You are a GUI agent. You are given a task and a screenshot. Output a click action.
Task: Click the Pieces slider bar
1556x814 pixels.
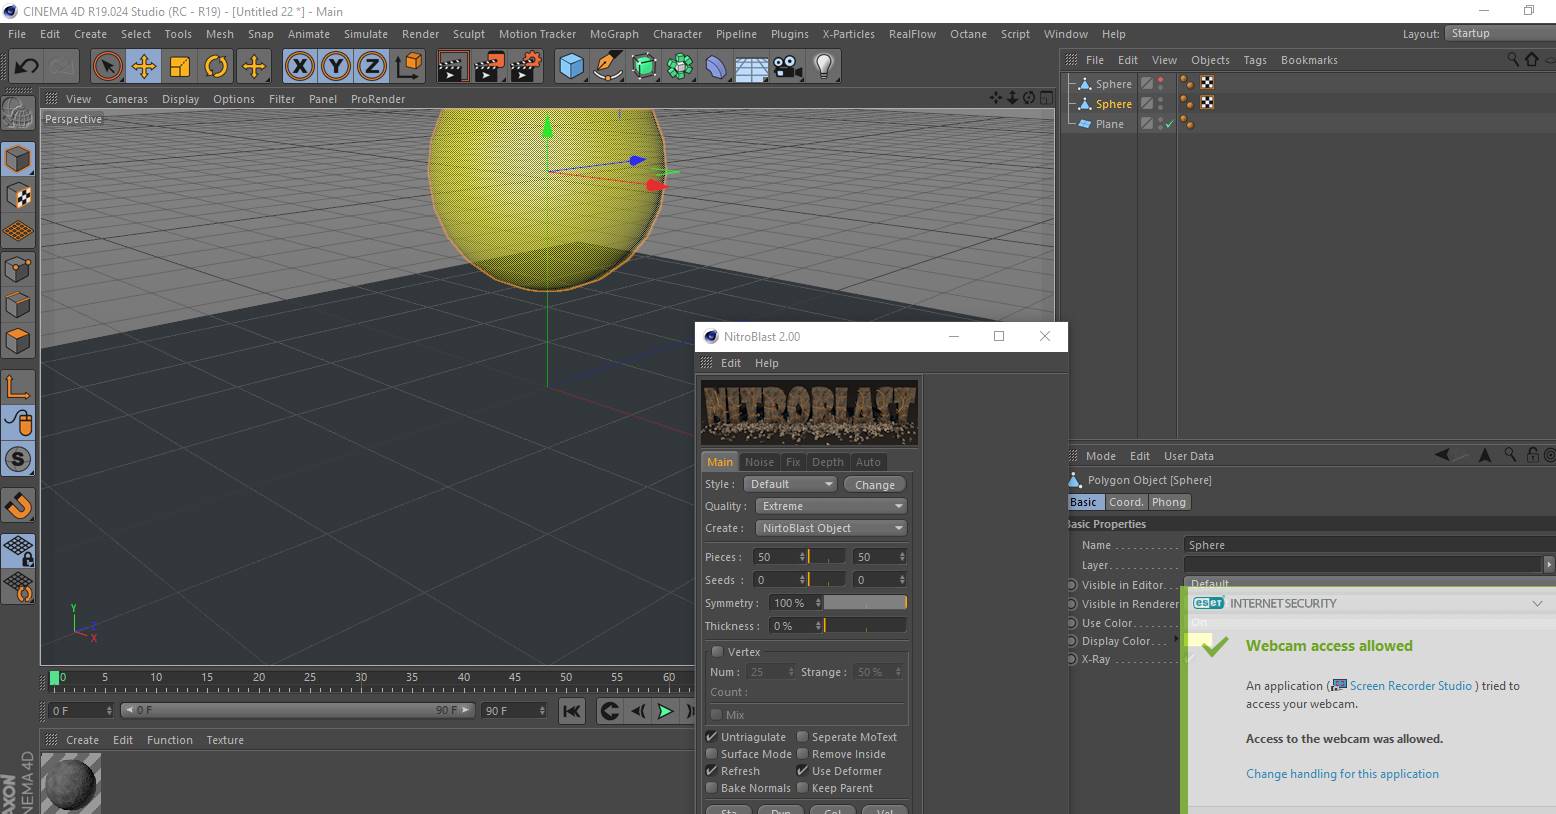[827, 557]
